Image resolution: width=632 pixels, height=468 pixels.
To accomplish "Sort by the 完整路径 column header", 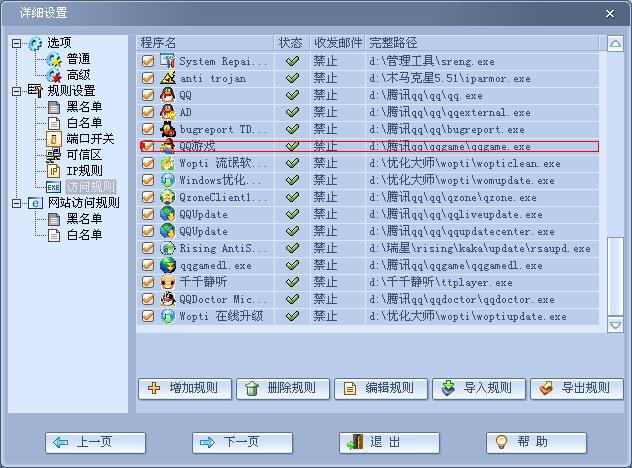I will [482, 43].
